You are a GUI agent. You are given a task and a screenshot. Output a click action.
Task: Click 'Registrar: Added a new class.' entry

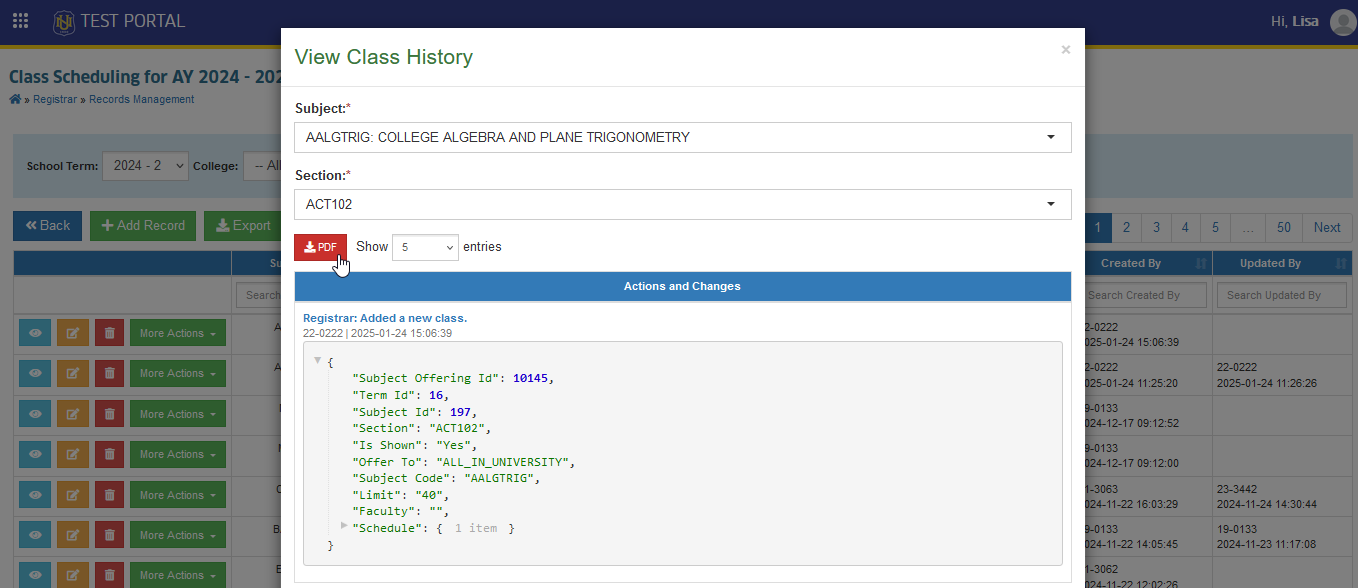tap(385, 318)
